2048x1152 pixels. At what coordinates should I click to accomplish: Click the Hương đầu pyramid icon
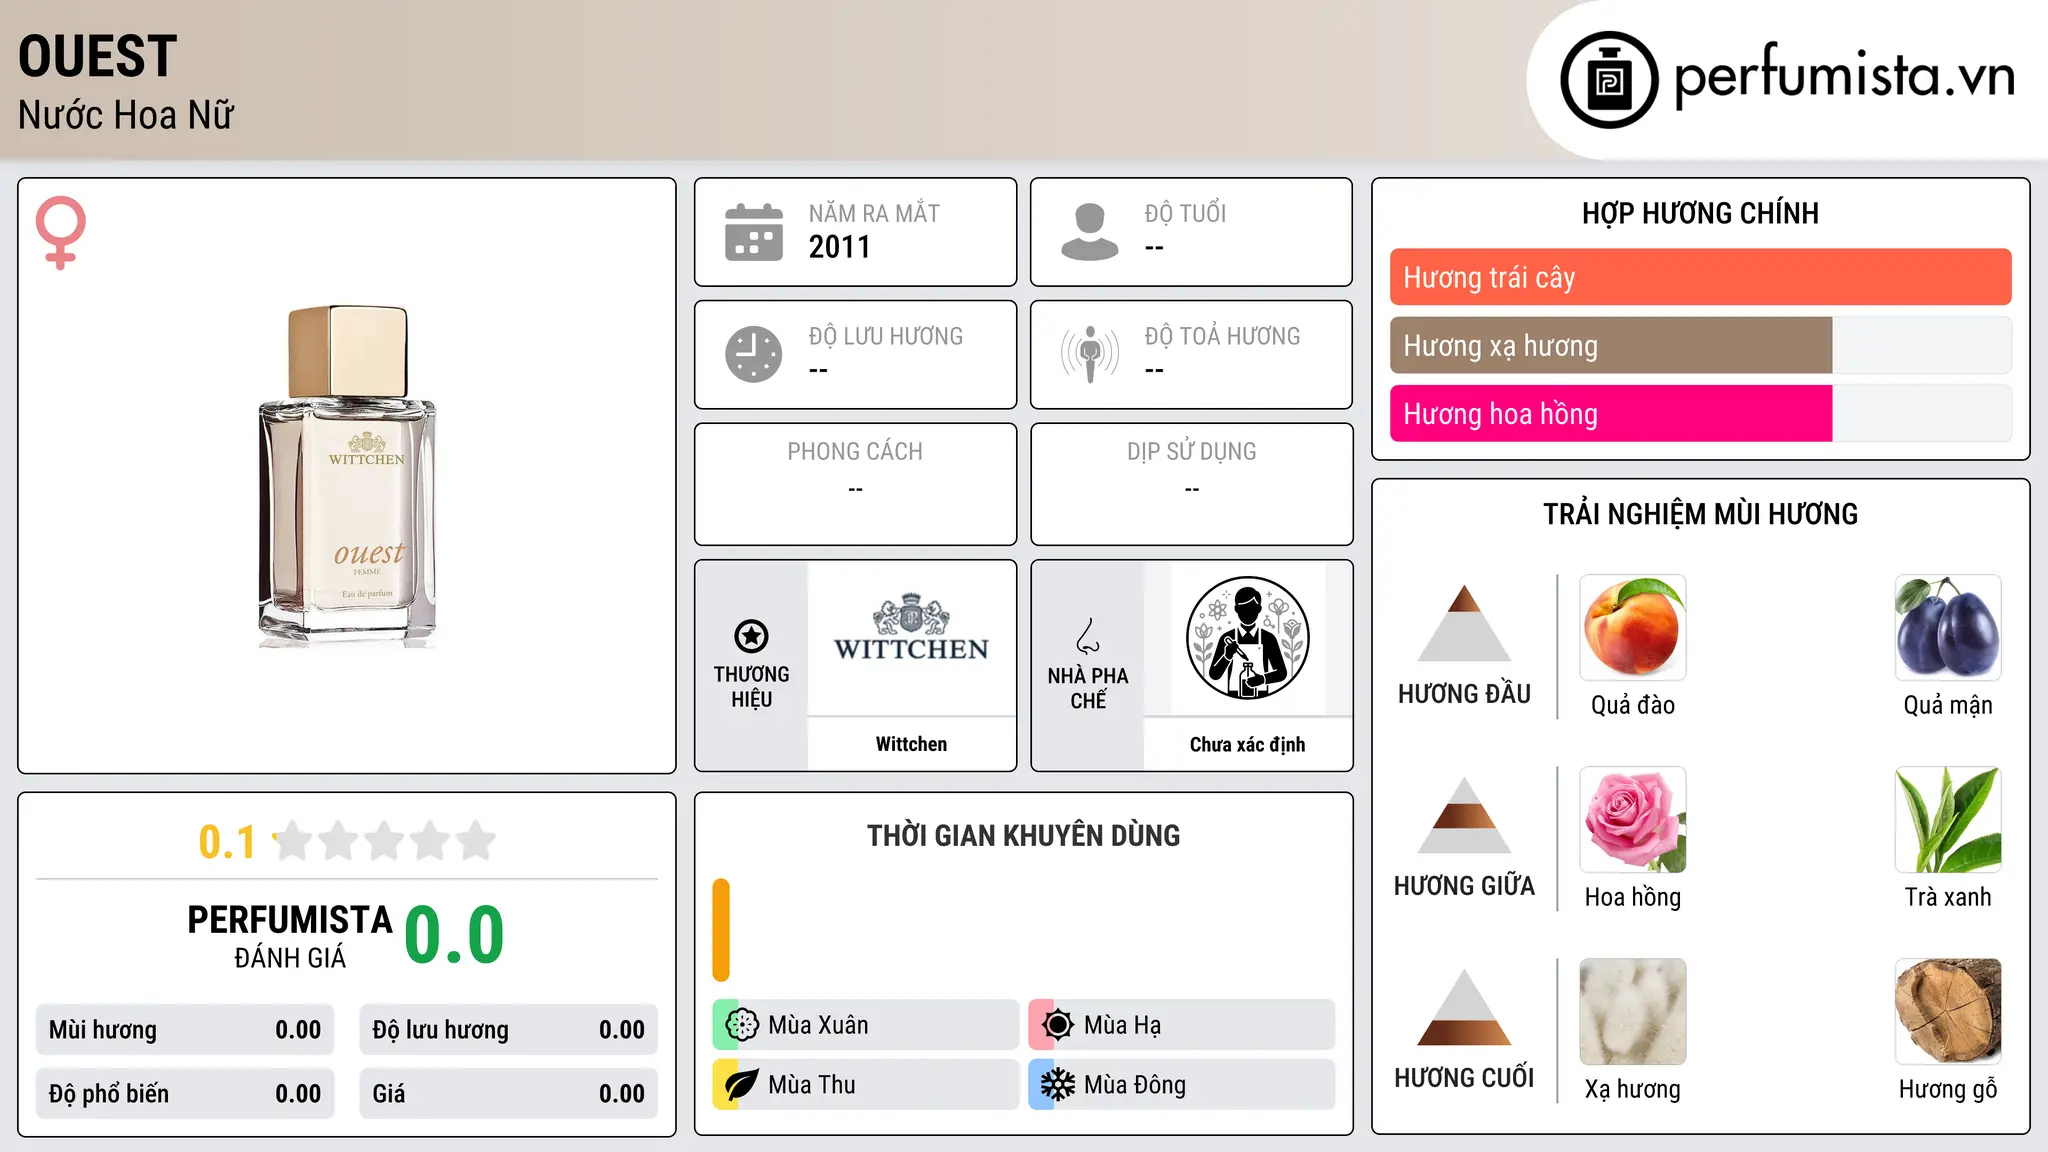[x=1464, y=623]
